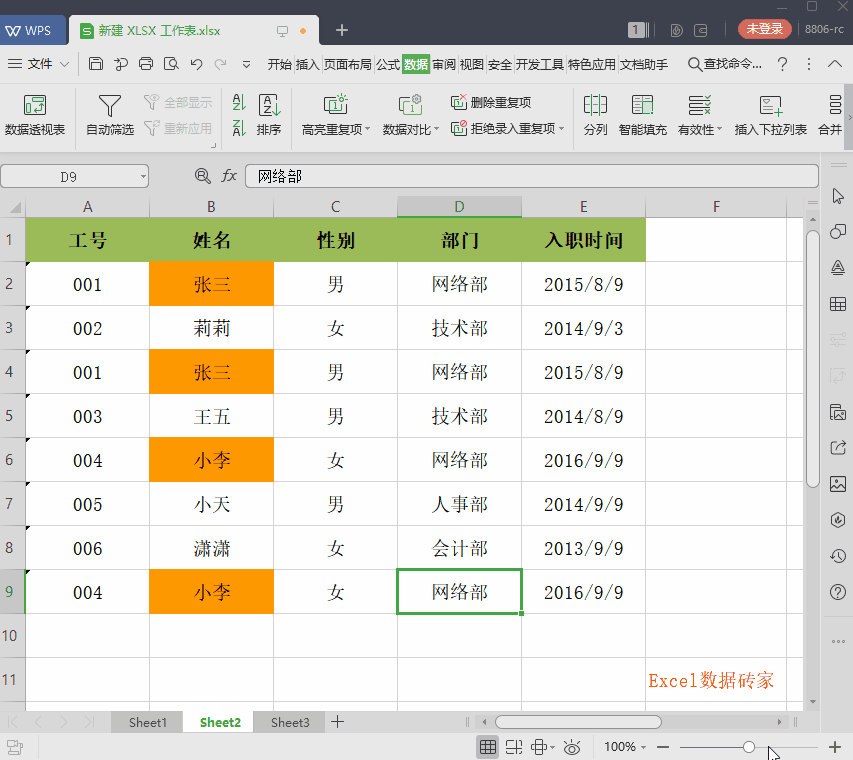The width and height of the screenshot is (853, 760).
Task: Click the Print icon in quick toolbar
Action: pos(146,64)
